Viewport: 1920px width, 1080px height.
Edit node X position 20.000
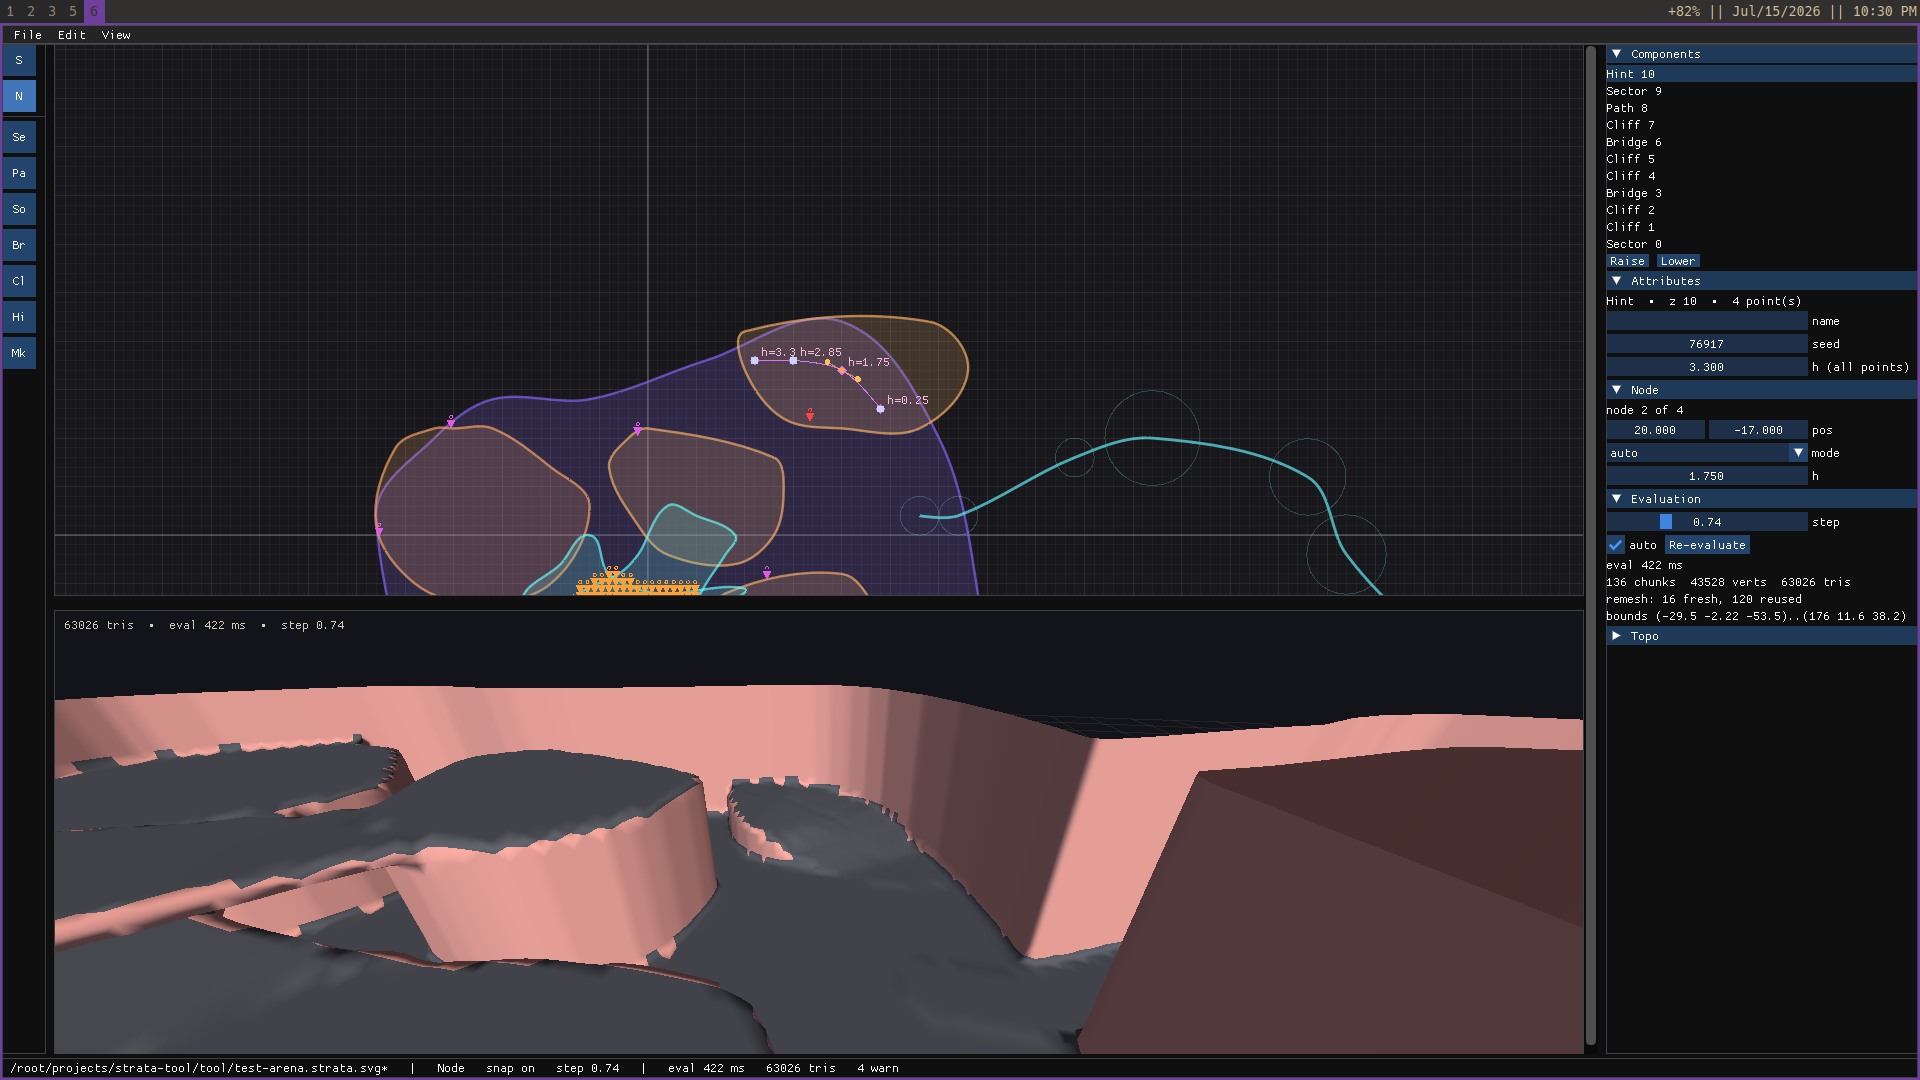click(x=1655, y=430)
